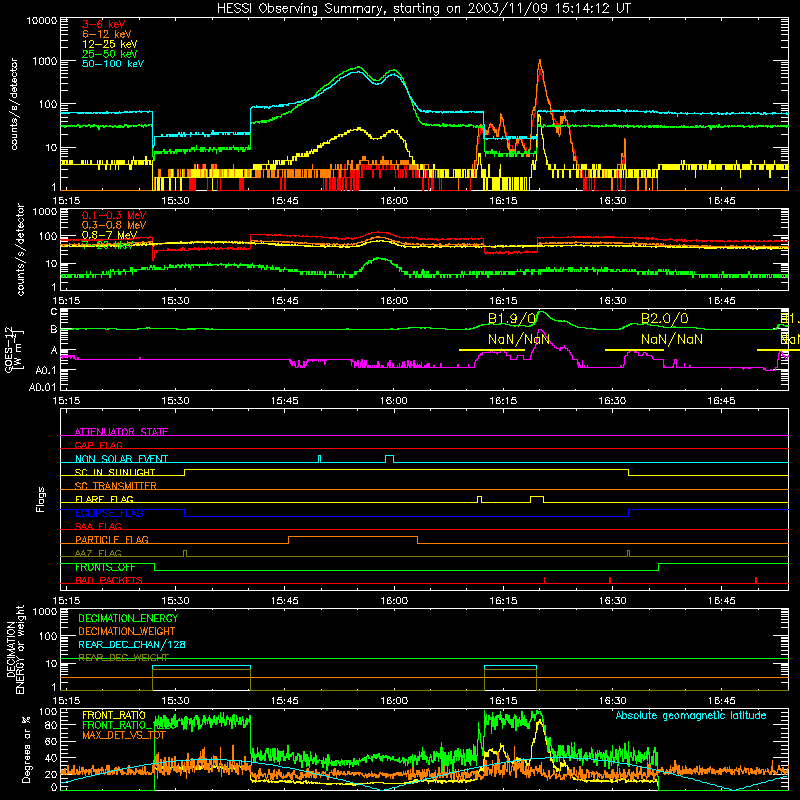Click the GOES-12 axis label
800x800 pixels.
click(x=10, y=350)
